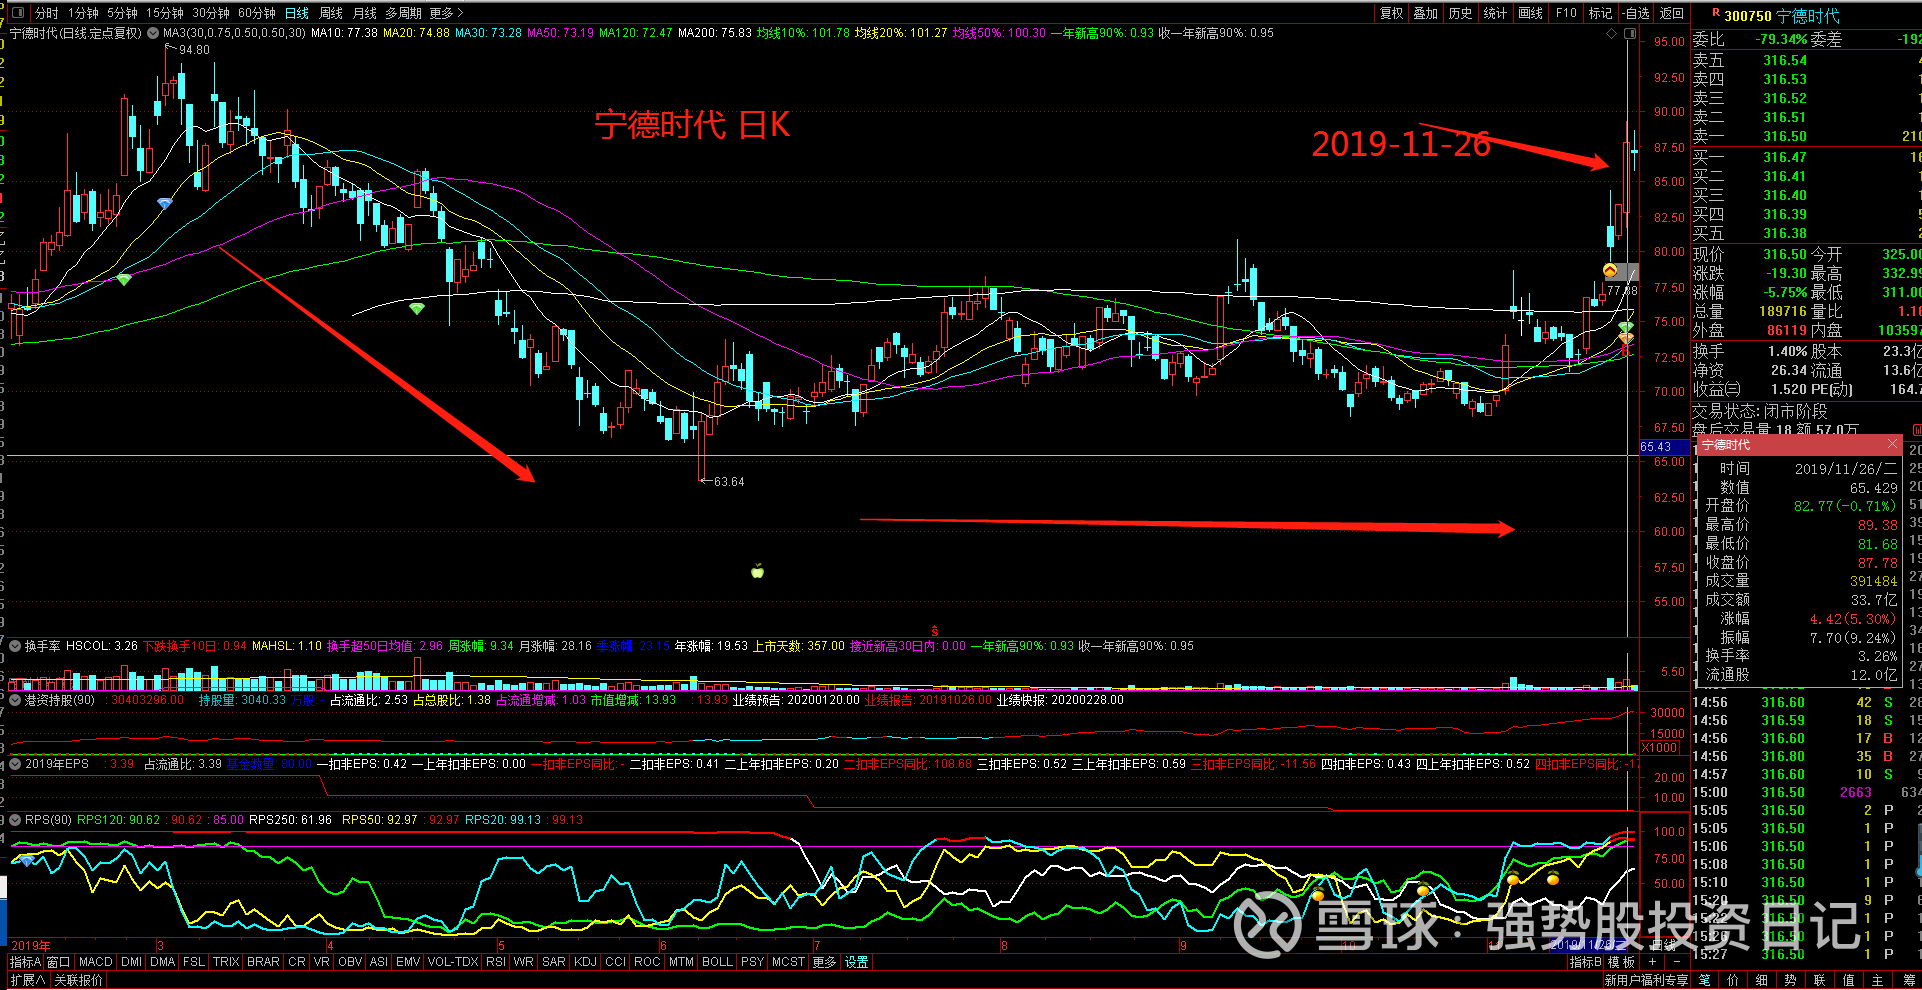Open the 多周期 multi-period view

click(403, 13)
